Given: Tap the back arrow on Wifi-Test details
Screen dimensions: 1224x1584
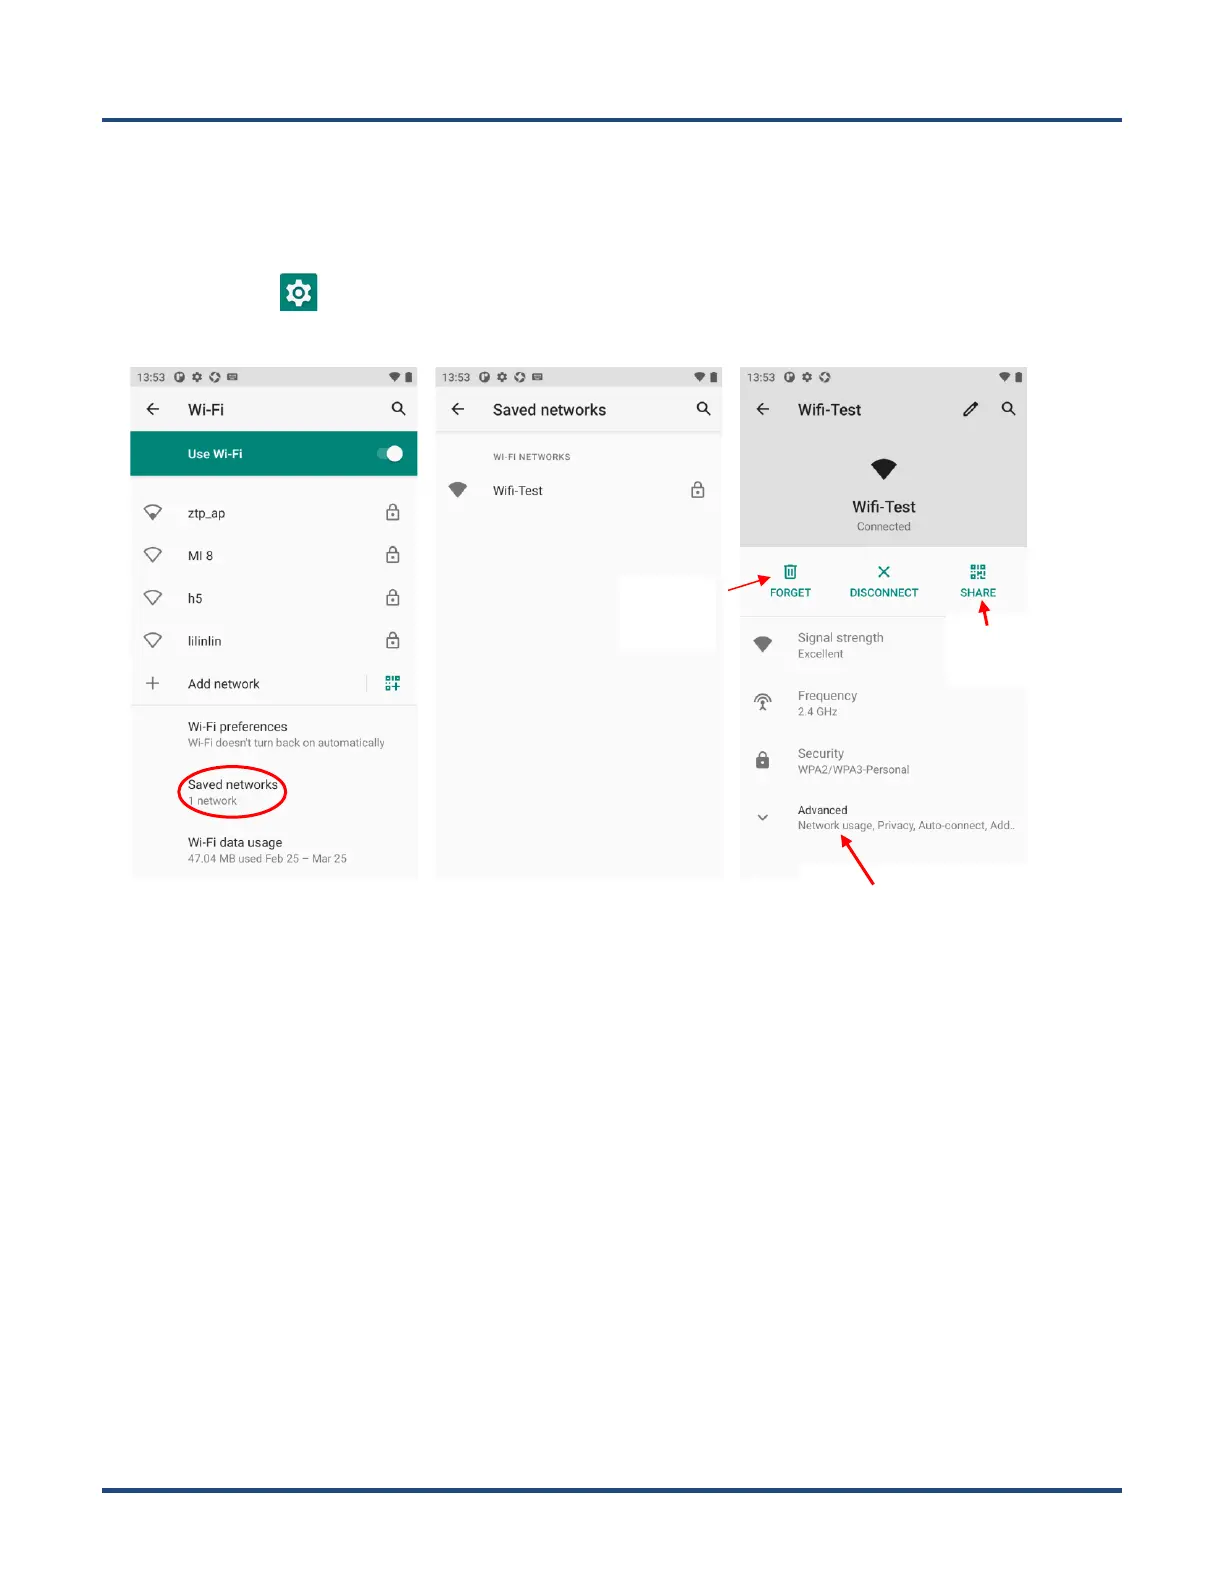Looking at the screenshot, I should [763, 409].
